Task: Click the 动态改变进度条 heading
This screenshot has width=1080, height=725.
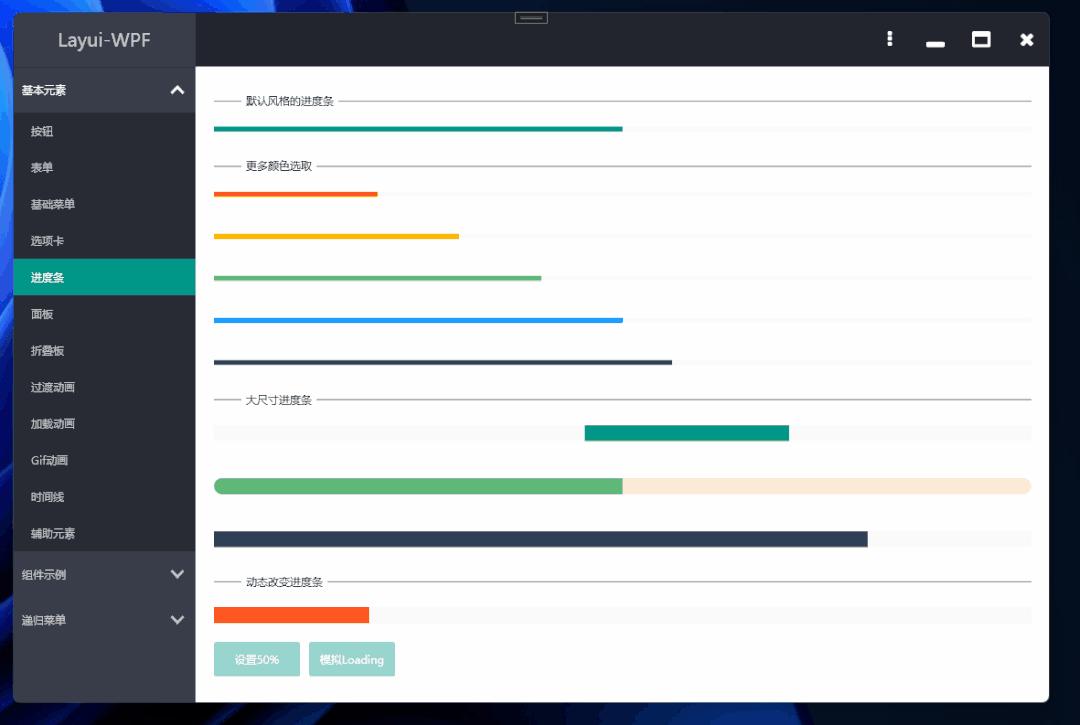Action: point(284,582)
